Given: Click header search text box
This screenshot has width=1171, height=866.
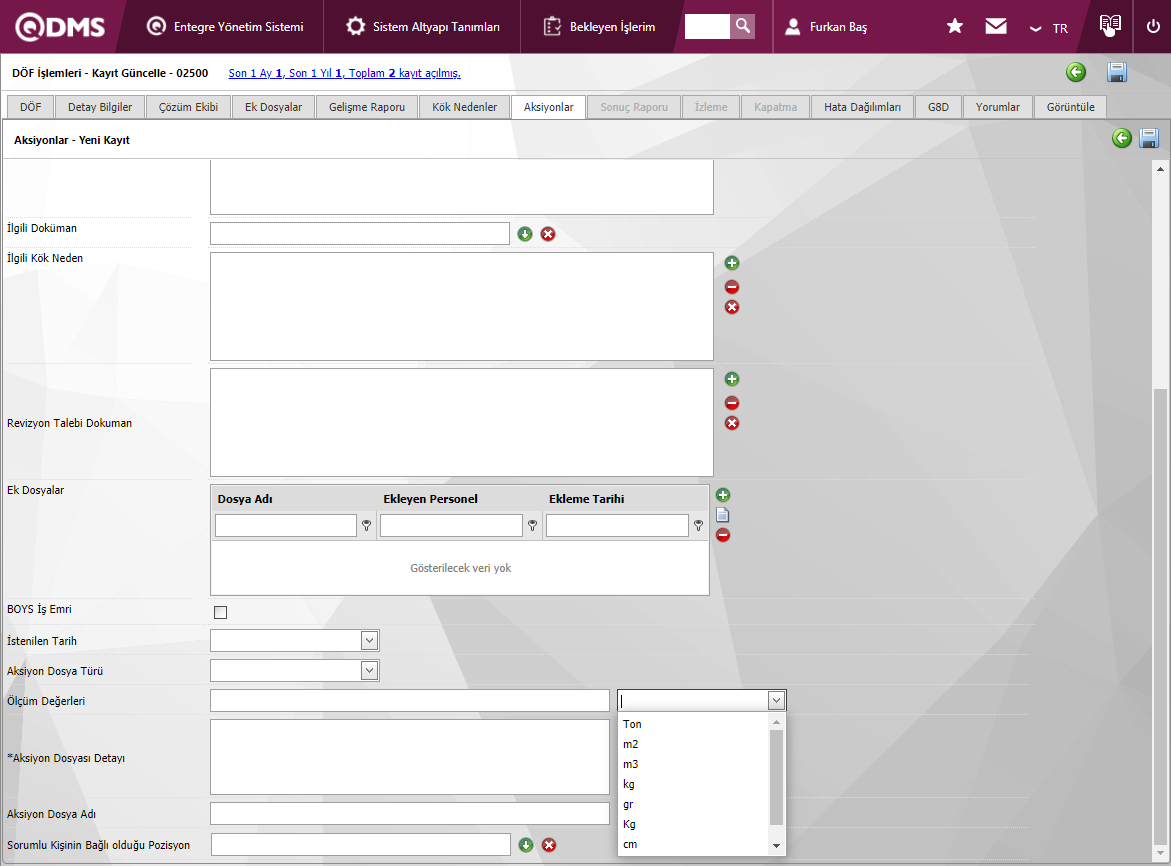Looking at the screenshot, I should pyautogui.click(x=706, y=26).
